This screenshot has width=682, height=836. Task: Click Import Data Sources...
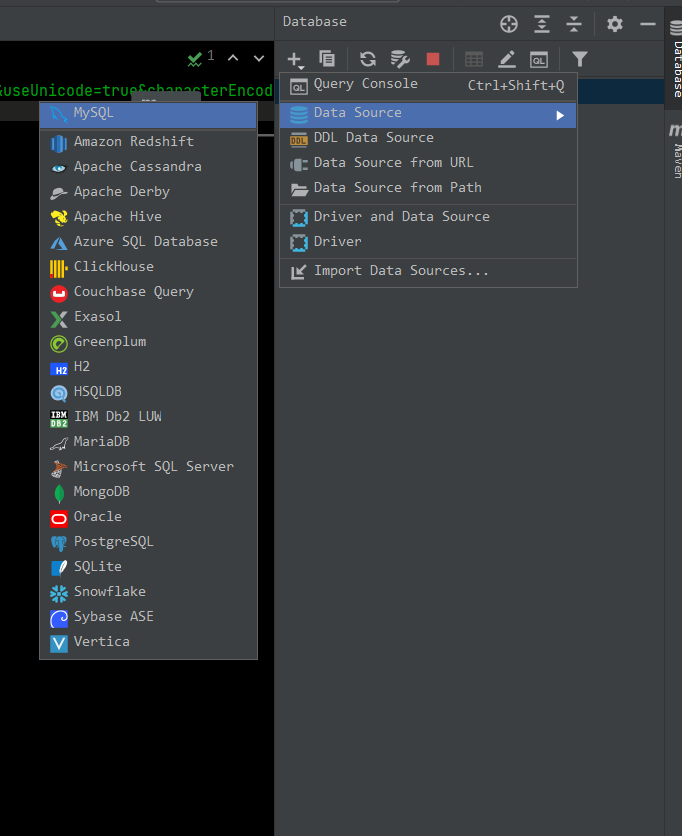point(428,271)
